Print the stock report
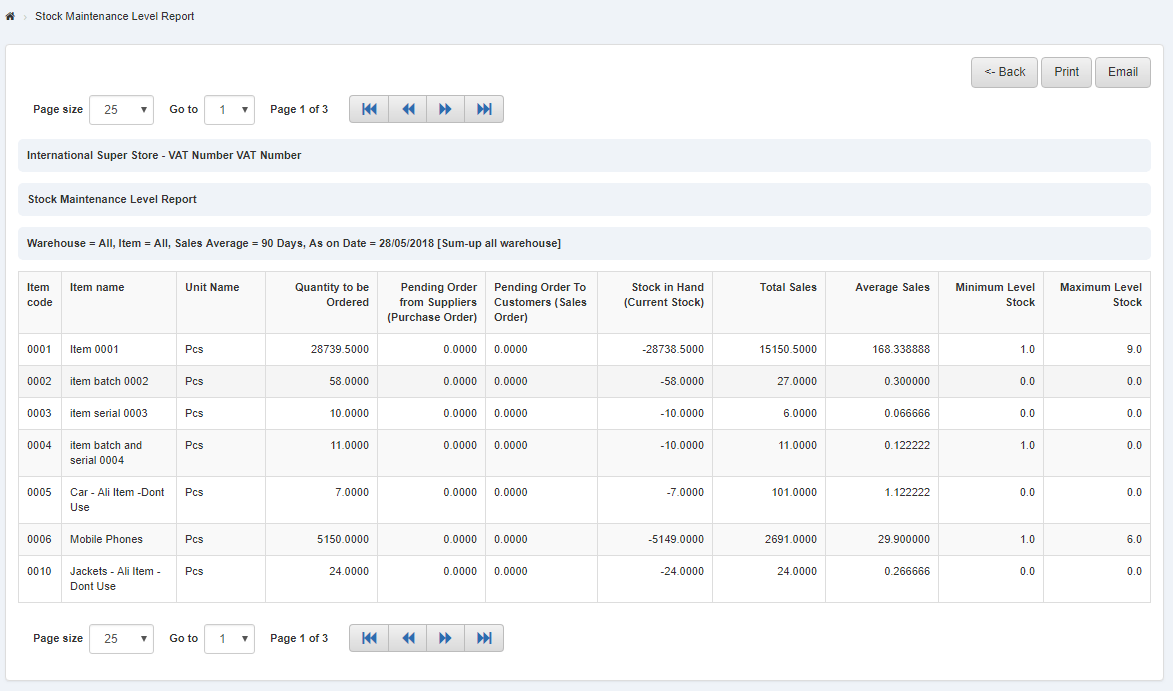 [x=1066, y=72]
